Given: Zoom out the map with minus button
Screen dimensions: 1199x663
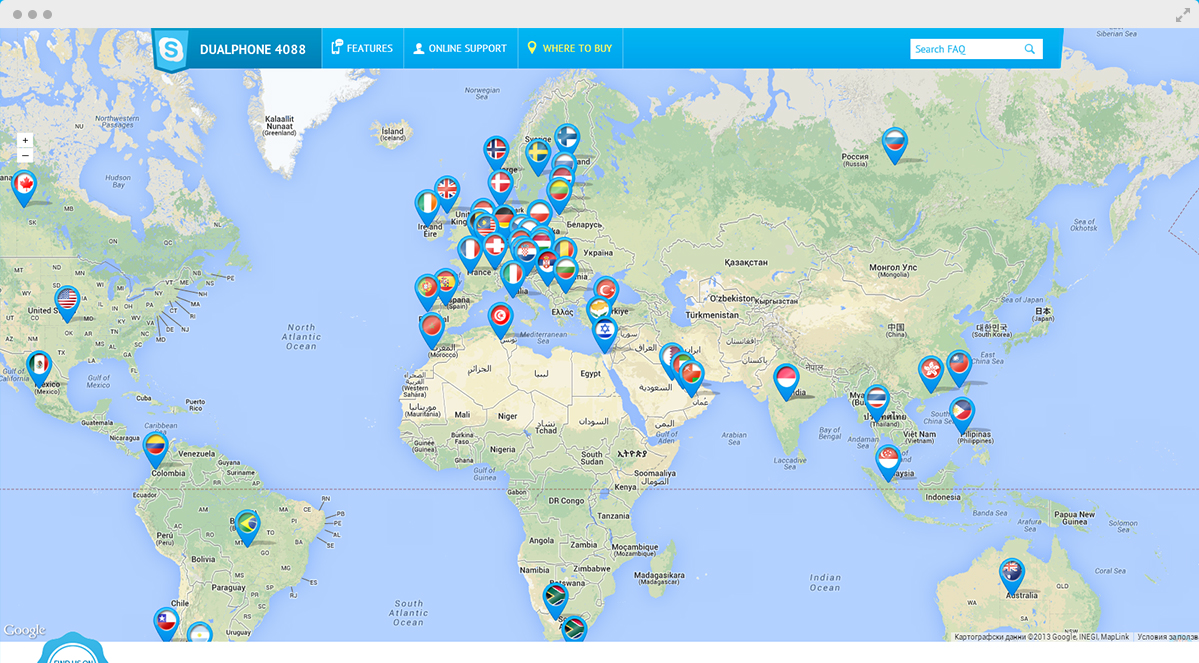Looking at the screenshot, I should (x=25, y=156).
